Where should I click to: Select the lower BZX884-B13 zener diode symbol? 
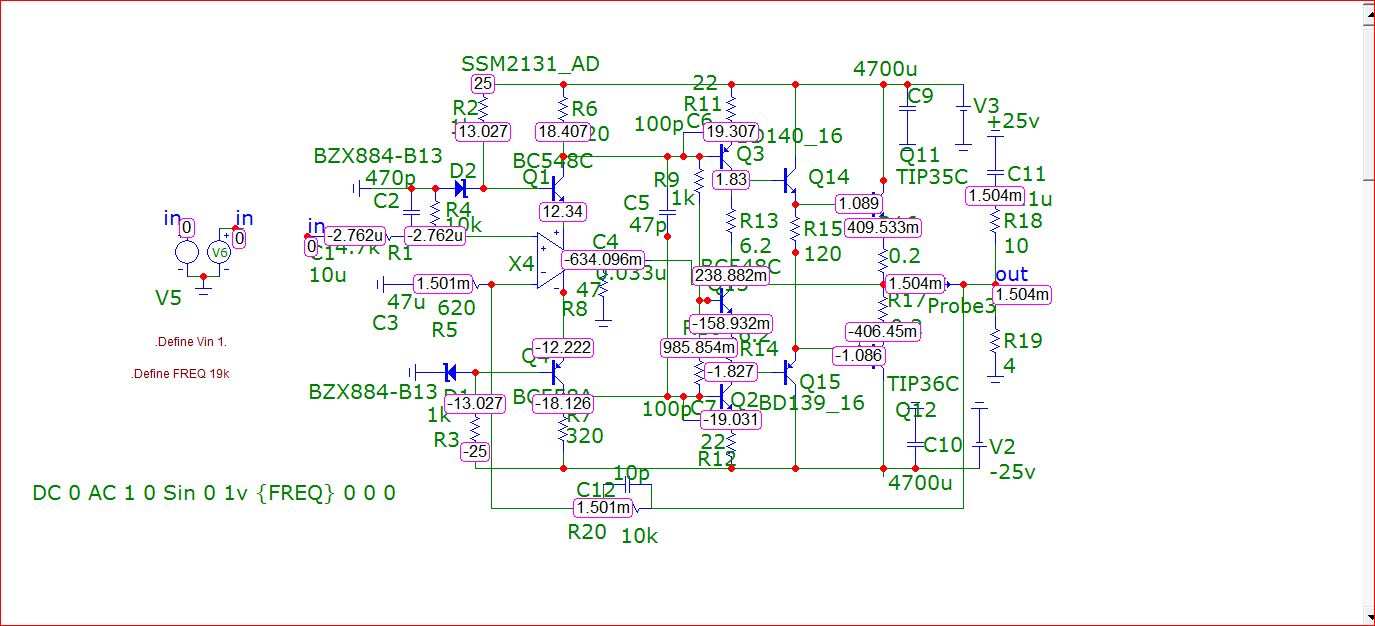coord(450,371)
